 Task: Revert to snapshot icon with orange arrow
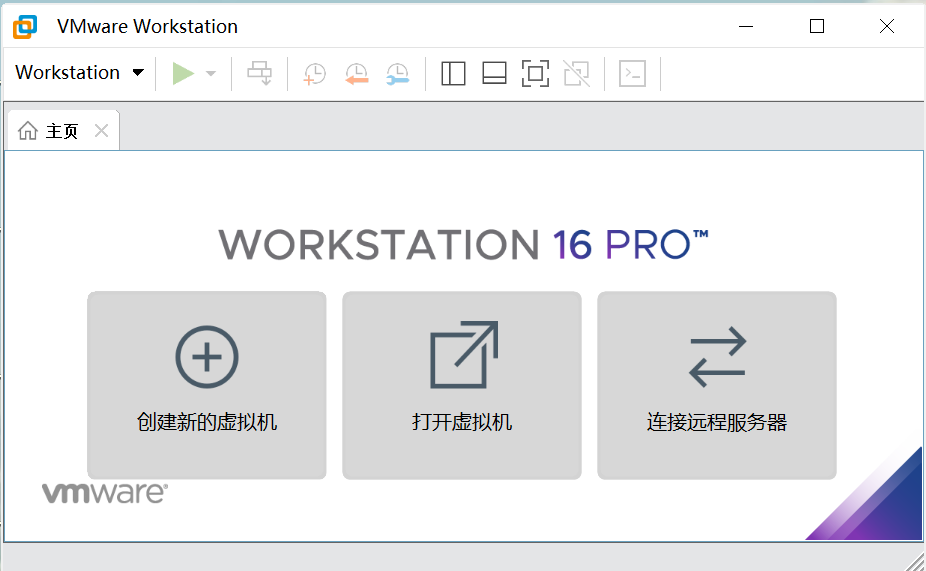click(357, 74)
